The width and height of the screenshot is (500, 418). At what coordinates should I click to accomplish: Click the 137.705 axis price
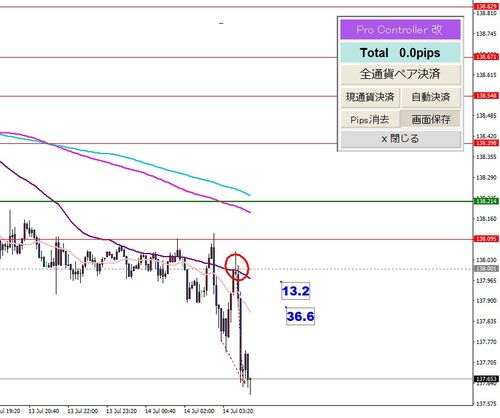[x=486, y=363]
